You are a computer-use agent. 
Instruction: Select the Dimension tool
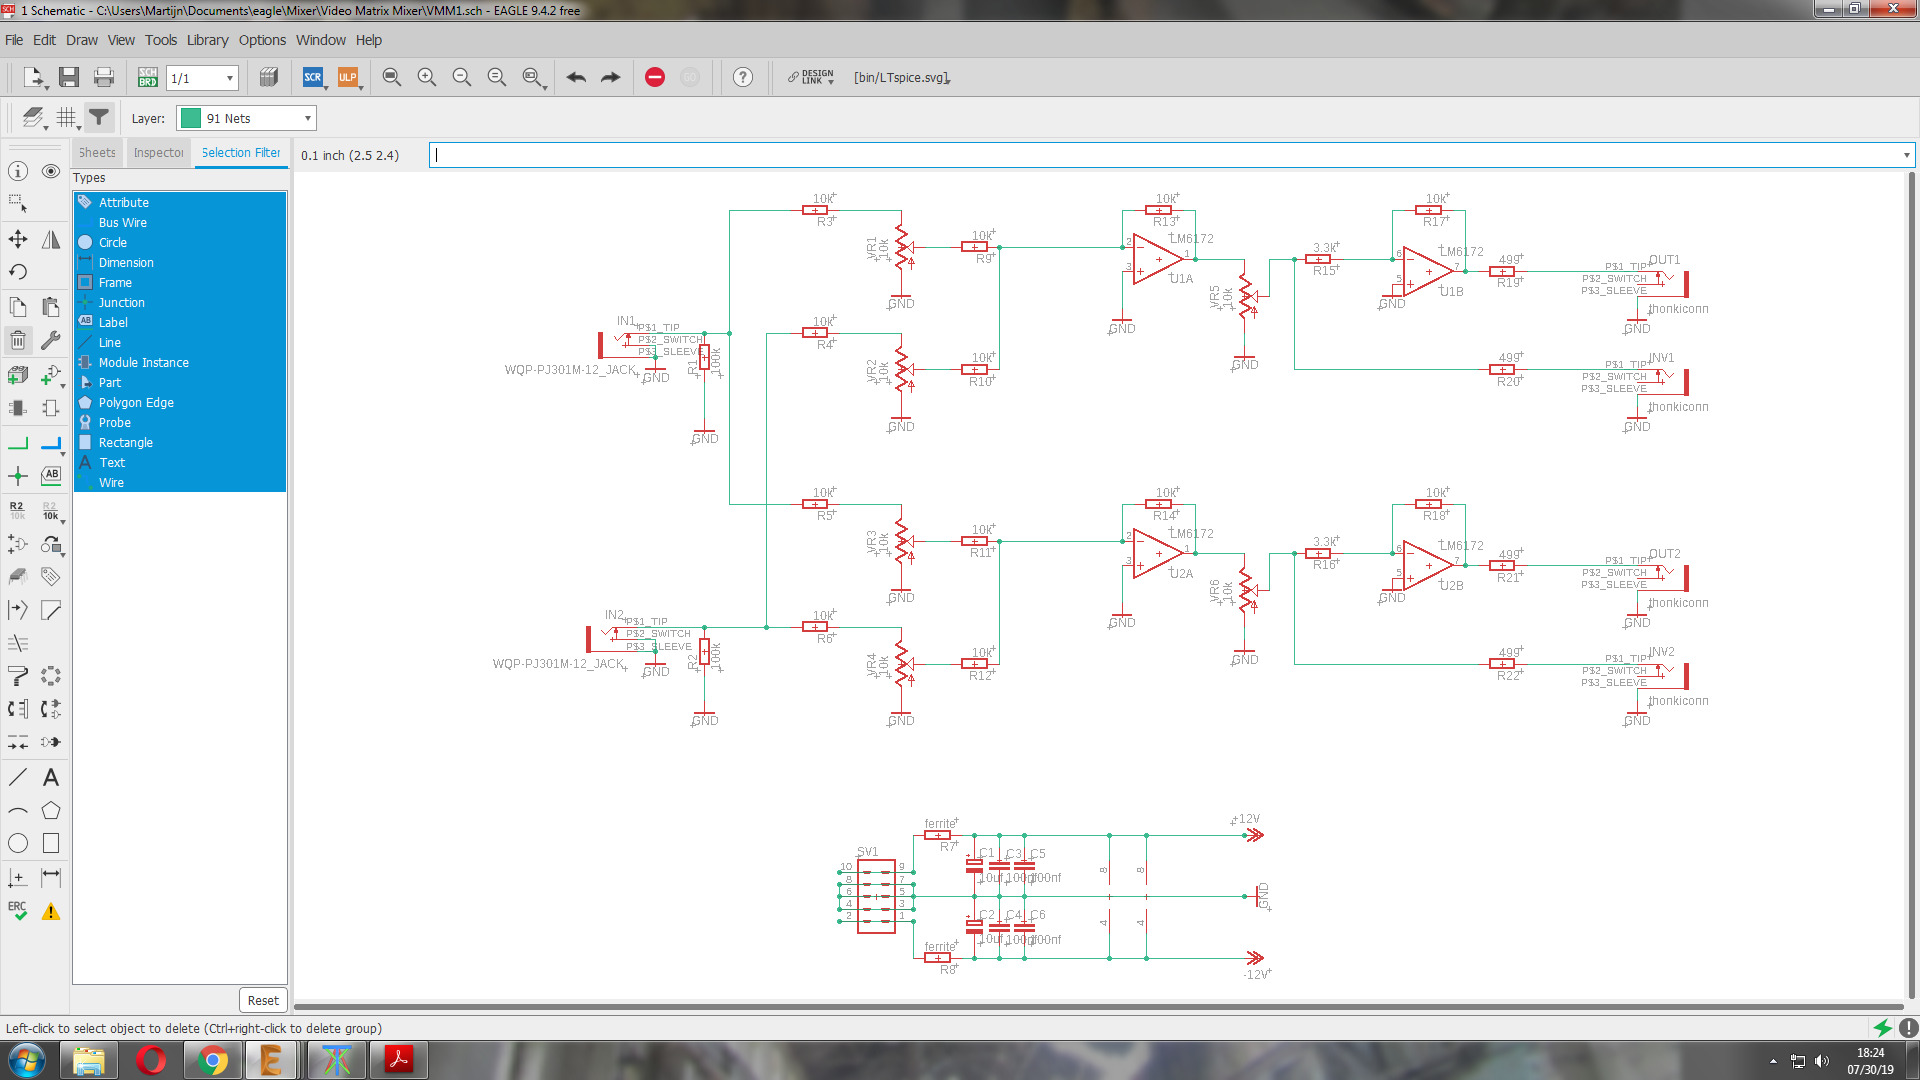tap(51, 877)
